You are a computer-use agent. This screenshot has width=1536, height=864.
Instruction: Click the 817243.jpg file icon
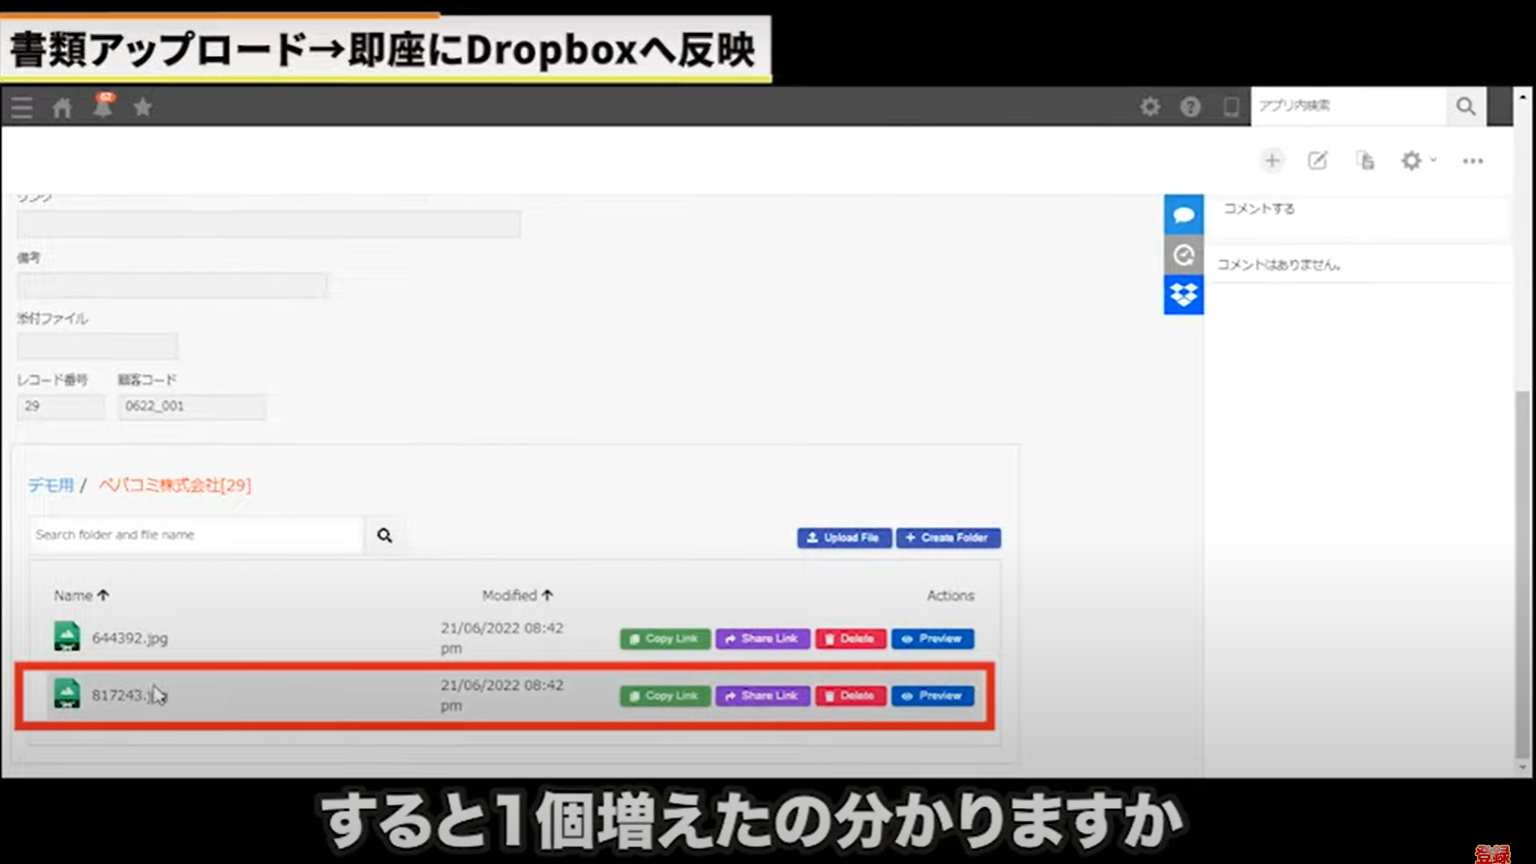[67, 694]
